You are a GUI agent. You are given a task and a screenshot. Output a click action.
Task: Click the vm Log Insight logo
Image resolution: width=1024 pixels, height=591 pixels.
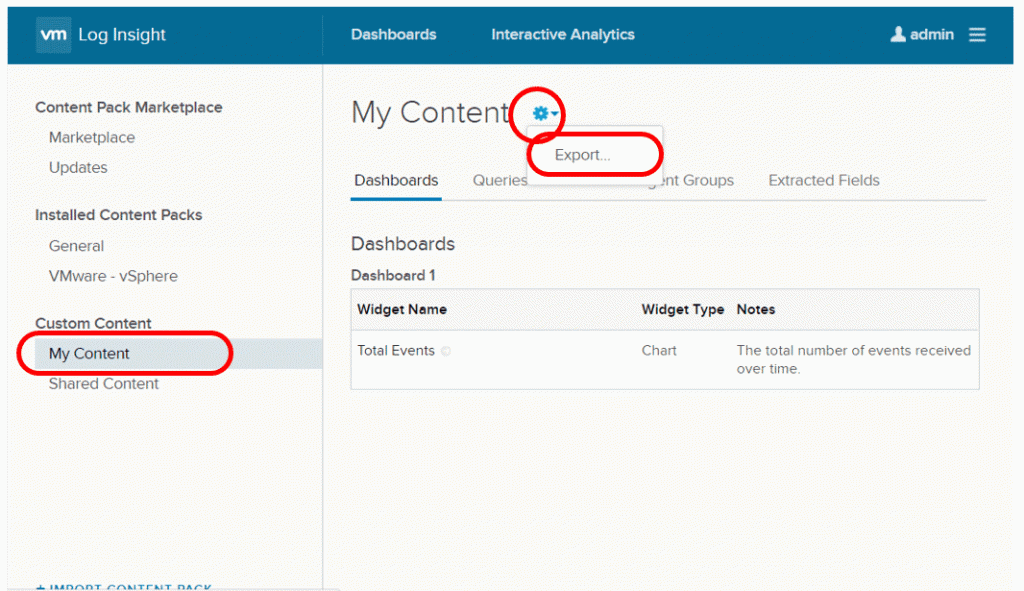pos(101,35)
